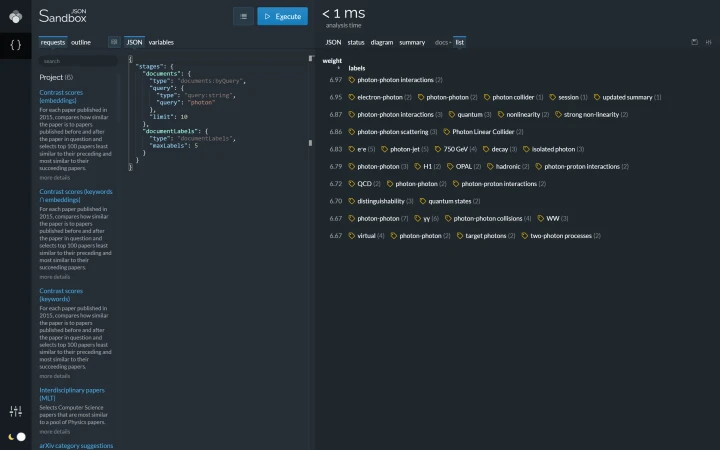Image resolution: width=720 pixels, height=450 pixels.
Task: Open arXiv category suggestions request
Action: pyautogui.click(x=76, y=445)
